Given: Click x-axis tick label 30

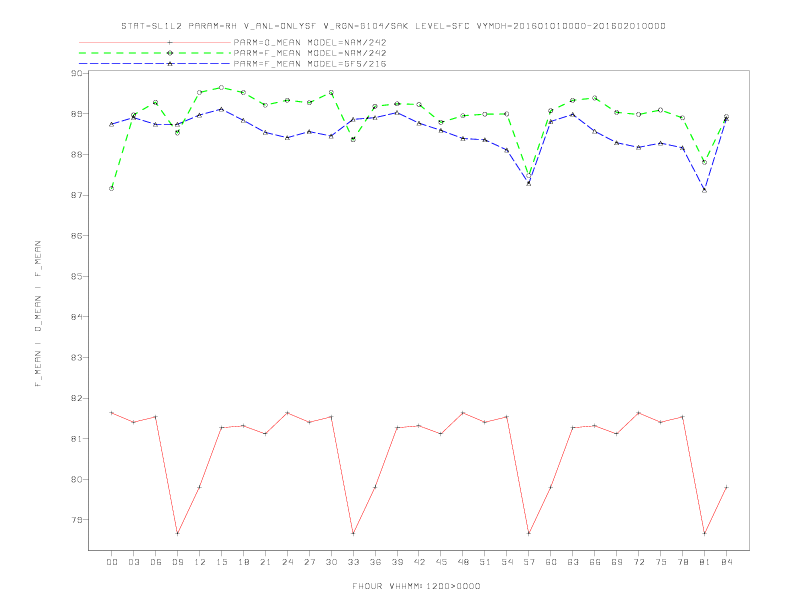Looking at the screenshot, I should [331, 562].
